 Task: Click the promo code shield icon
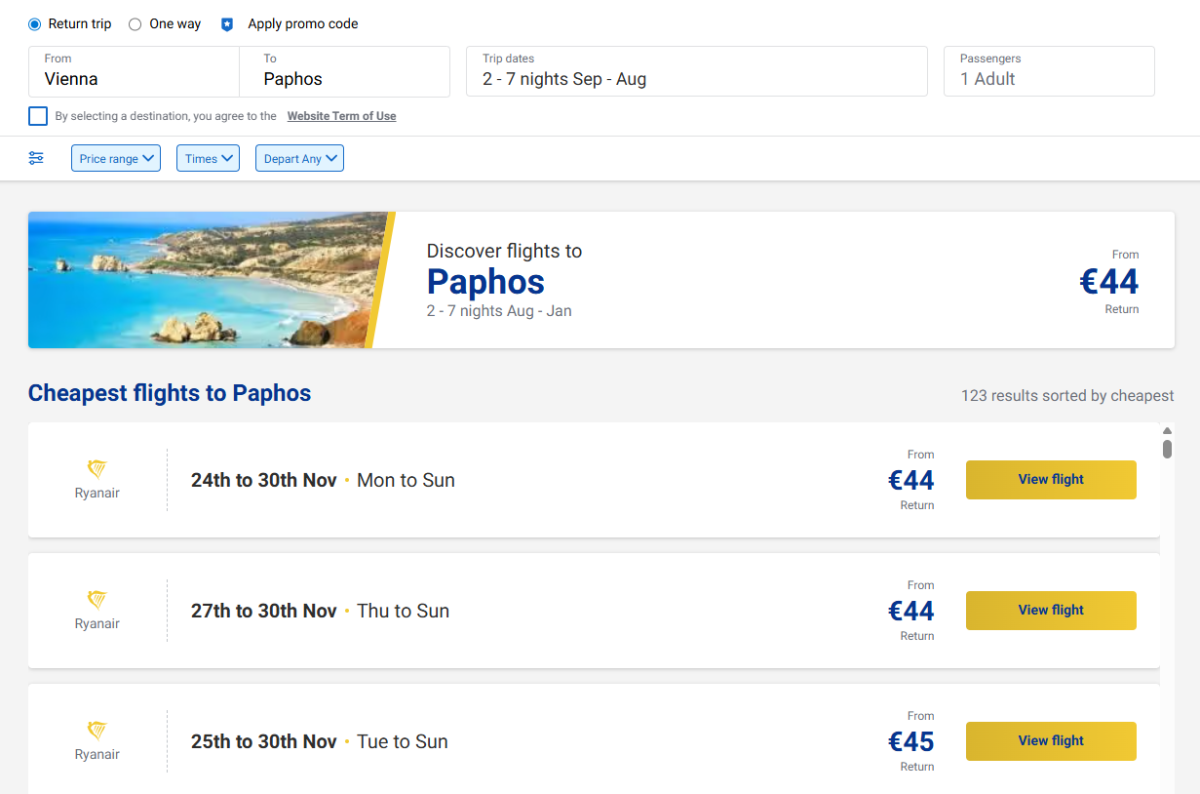pyautogui.click(x=227, y=24)
